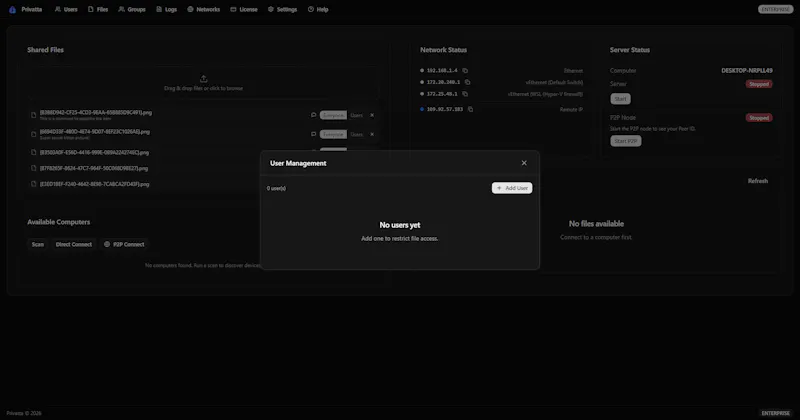Set B388D942 file access to Users
Viewport: 800px width, 420px height.
356,115
